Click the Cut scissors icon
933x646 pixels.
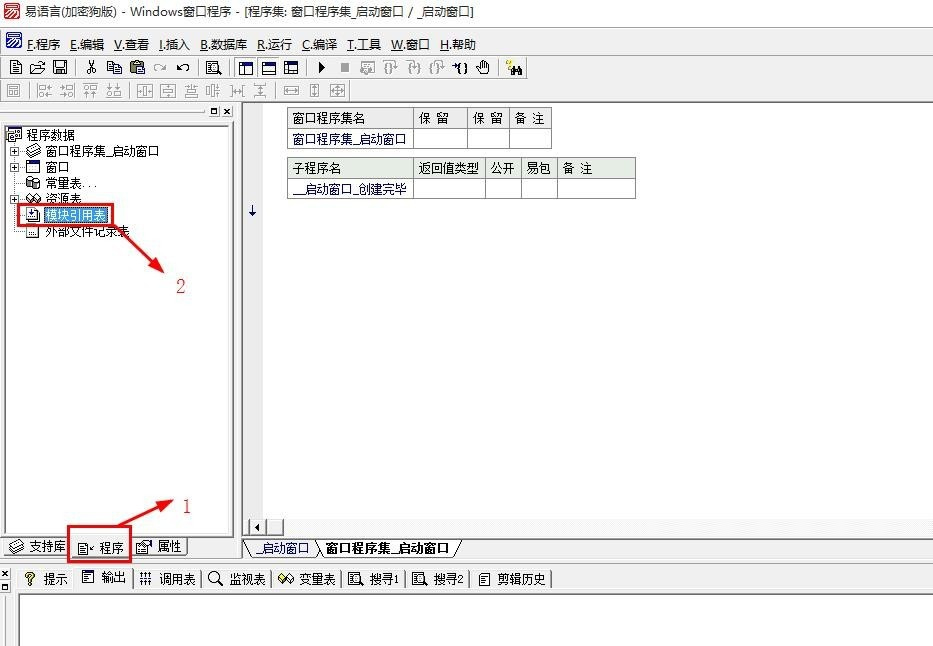(91, 68)
